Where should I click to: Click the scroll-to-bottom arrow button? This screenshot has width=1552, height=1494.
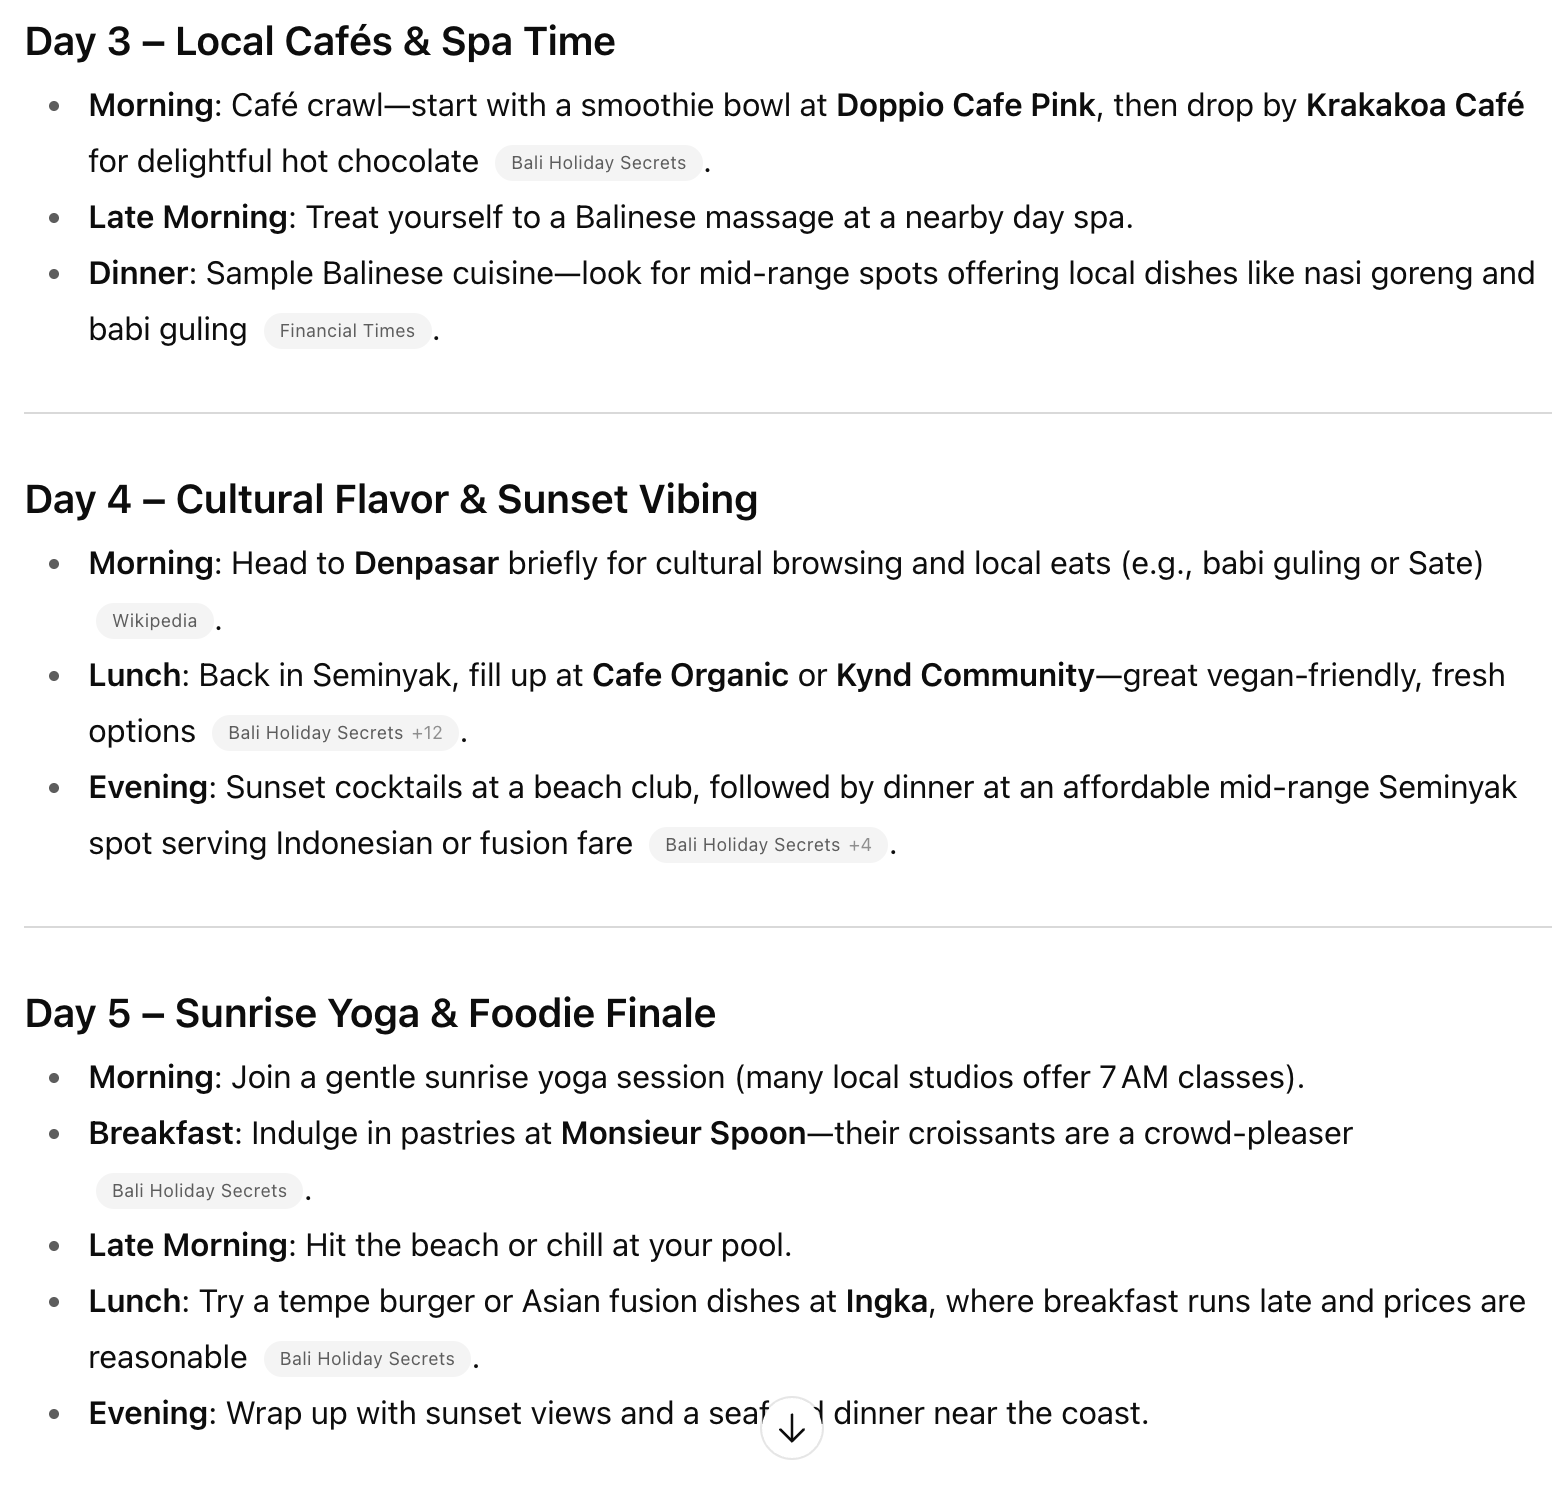point(791,1428)
